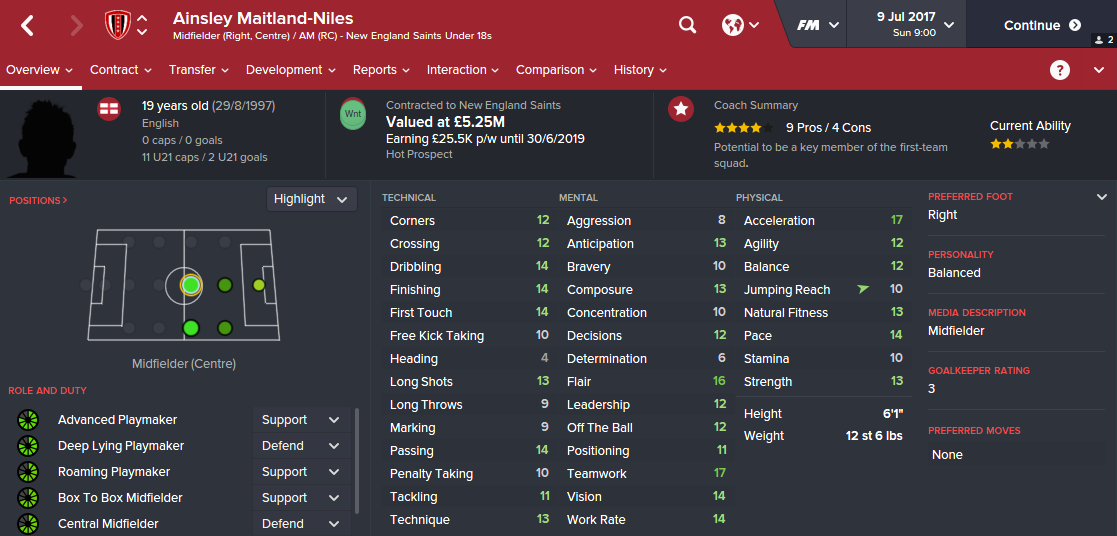Change Deep Lying Playmaker duty dropdown
The image size is (1117, 536).
pos(301,446)
